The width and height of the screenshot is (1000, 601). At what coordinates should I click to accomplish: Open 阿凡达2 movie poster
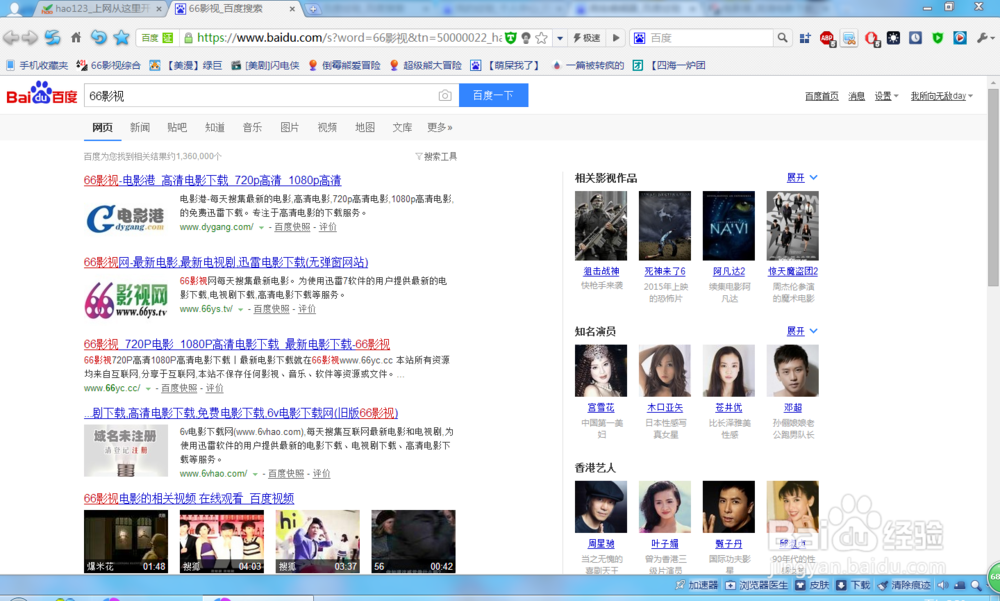click(728, 226)
